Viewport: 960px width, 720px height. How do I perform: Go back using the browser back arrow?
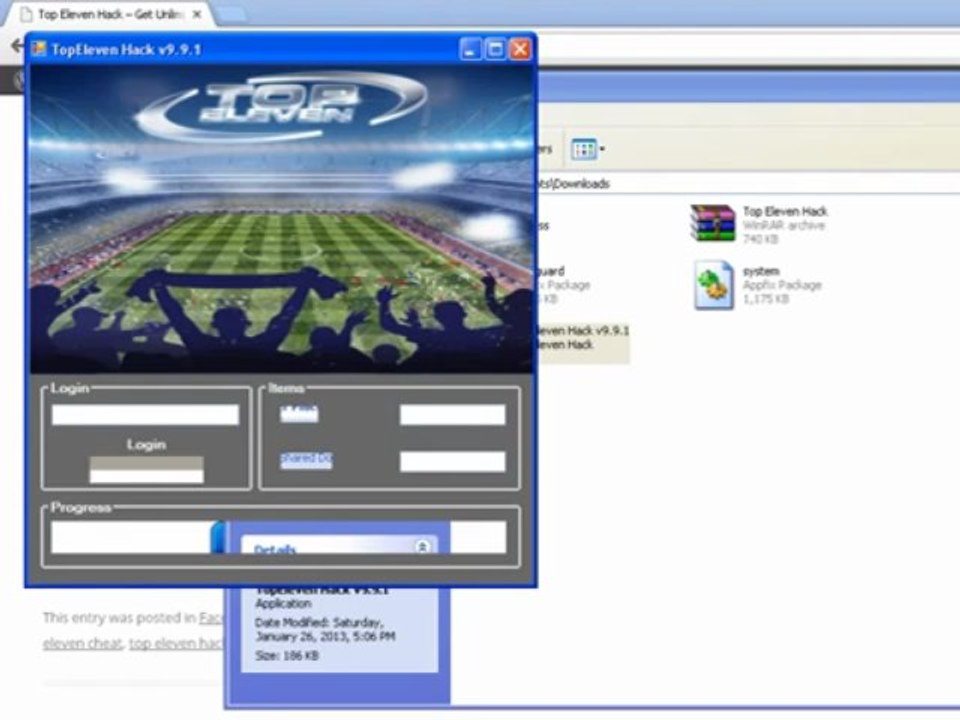tap(17, 45)
